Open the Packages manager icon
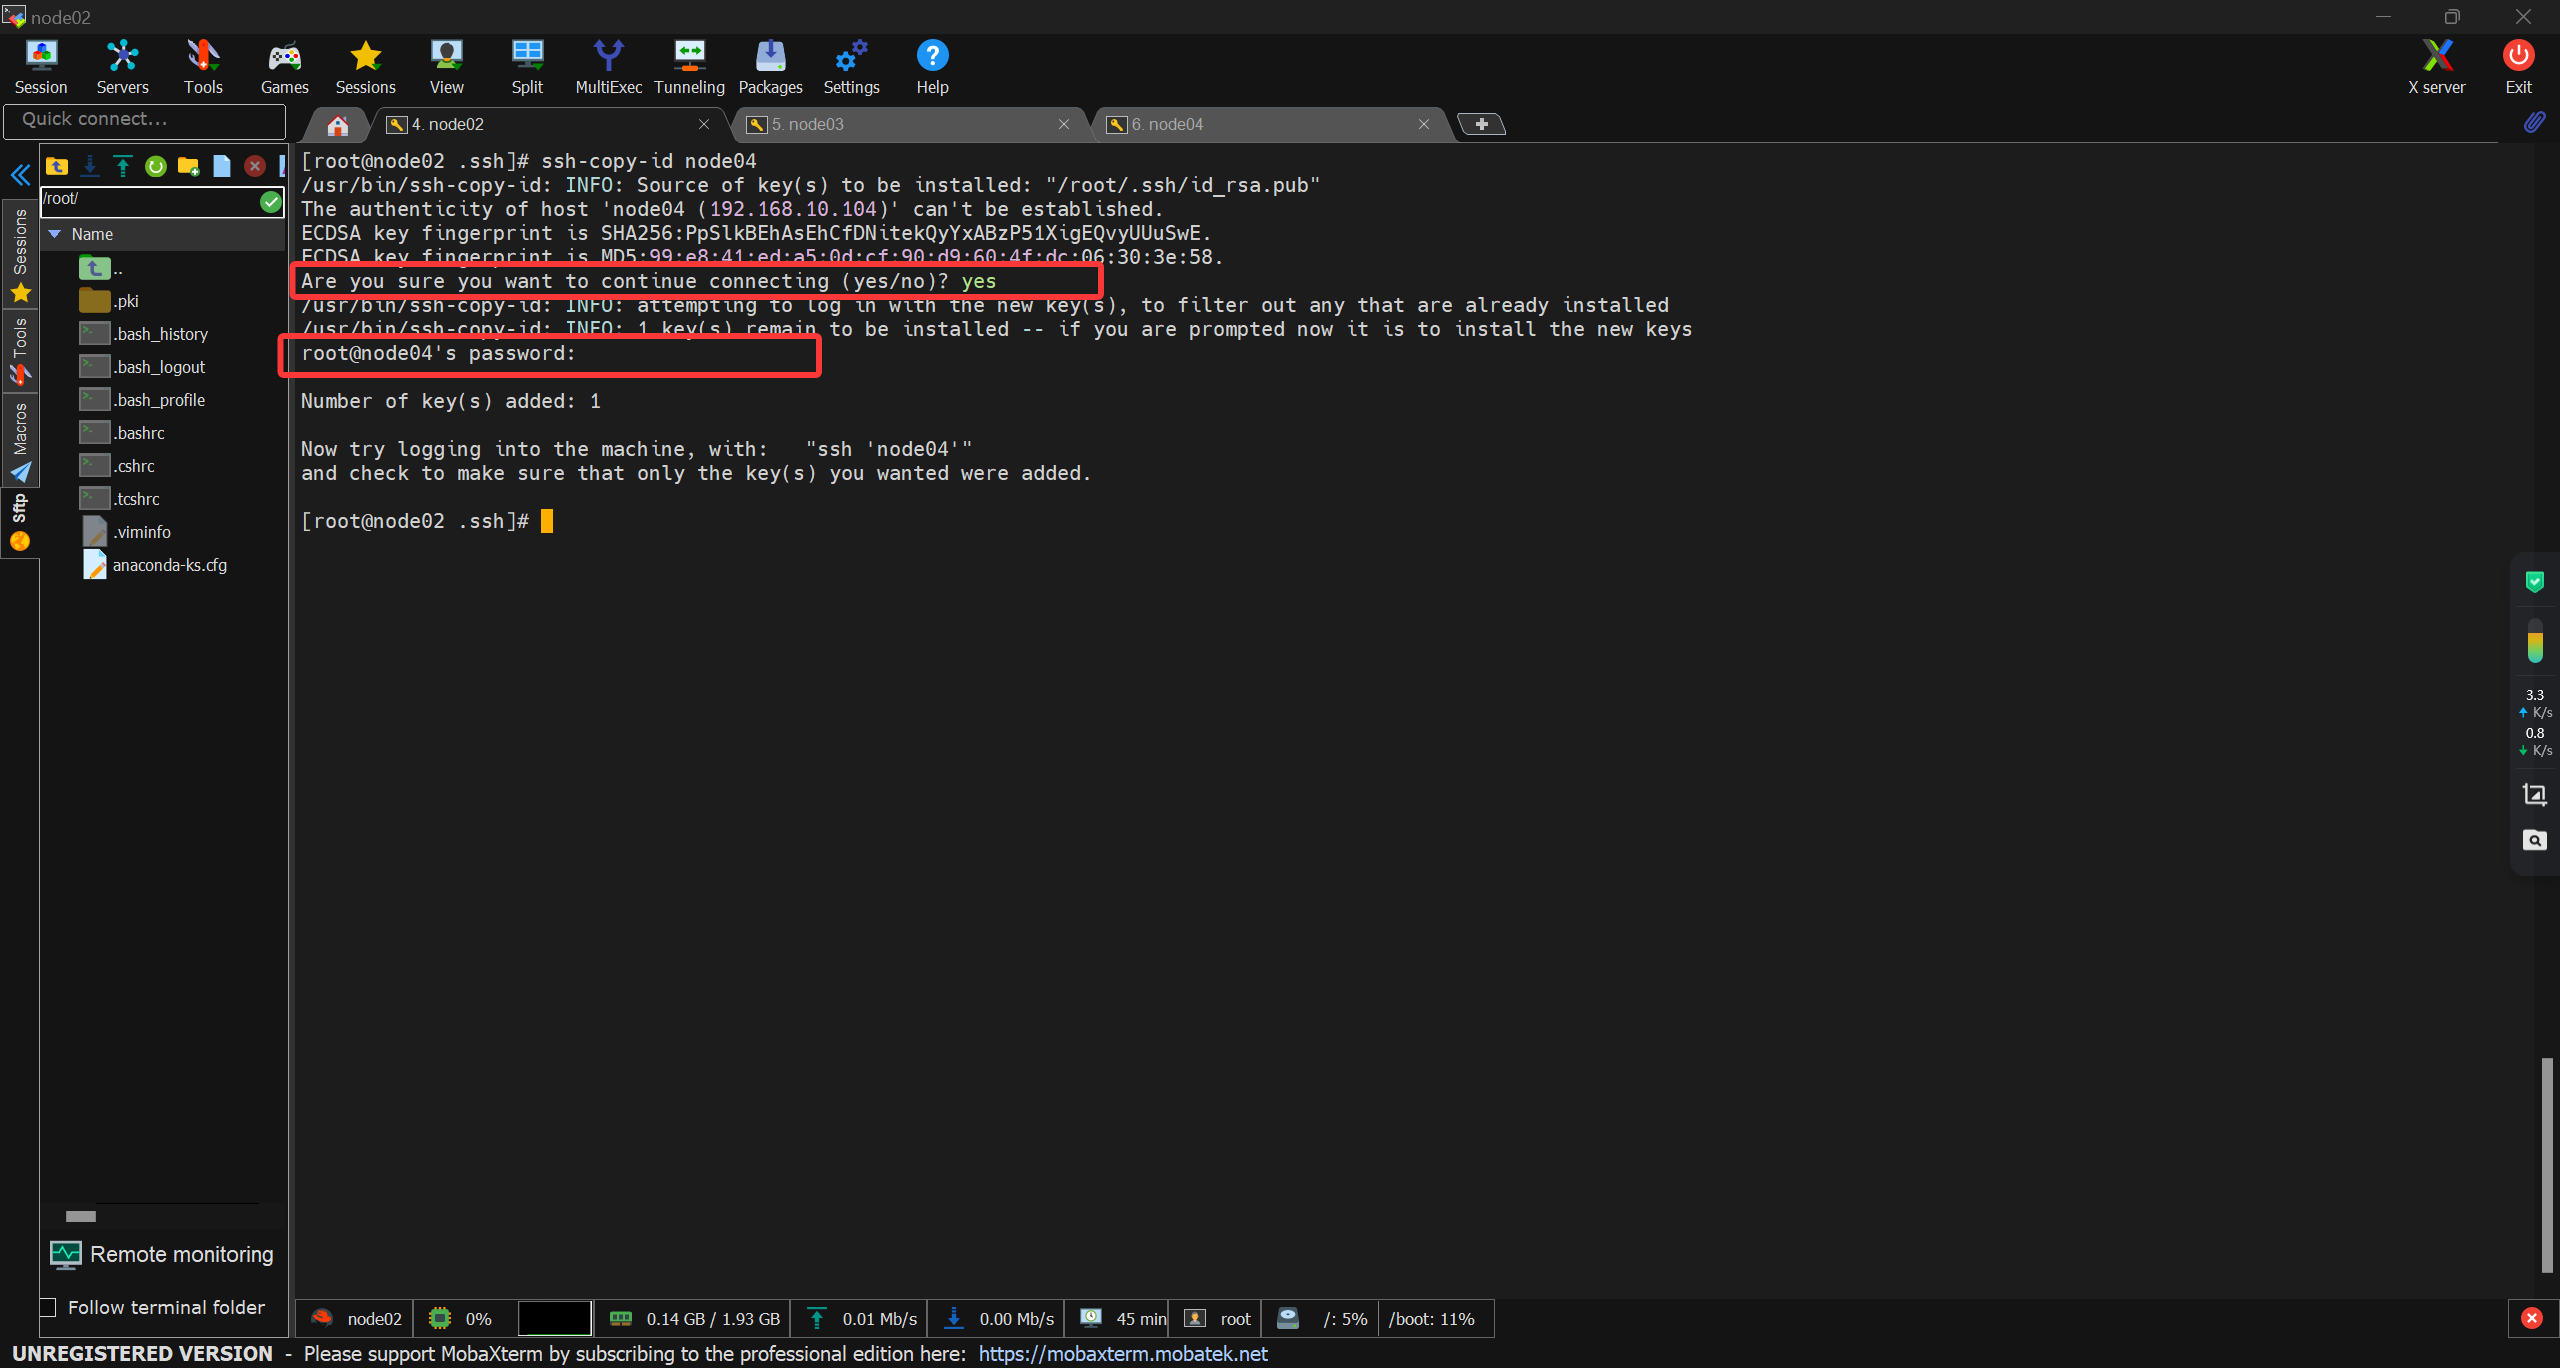 [770, 66]
